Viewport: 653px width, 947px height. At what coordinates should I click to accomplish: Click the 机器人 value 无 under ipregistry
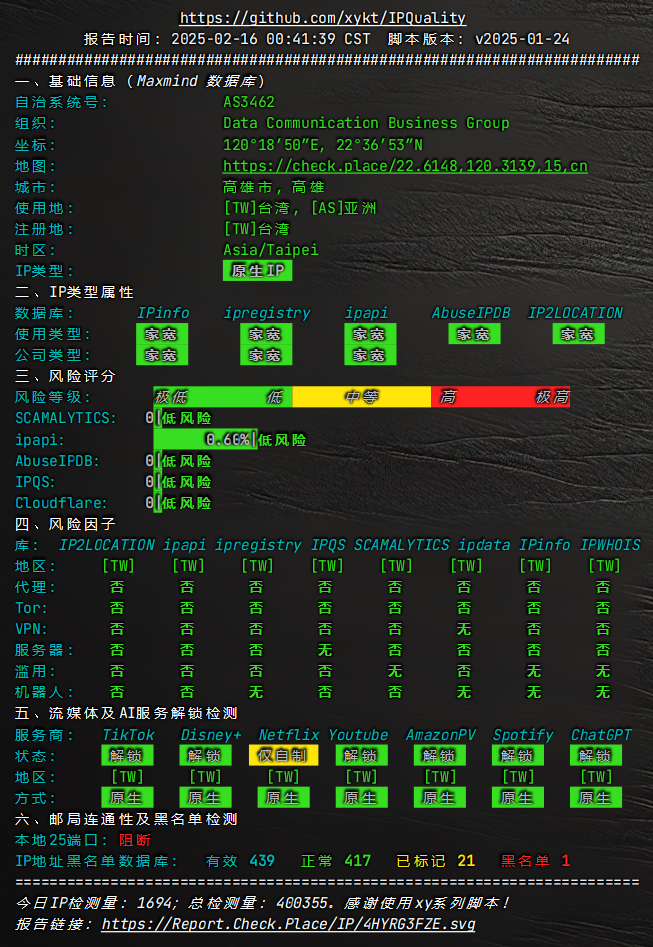pos(256,692)
